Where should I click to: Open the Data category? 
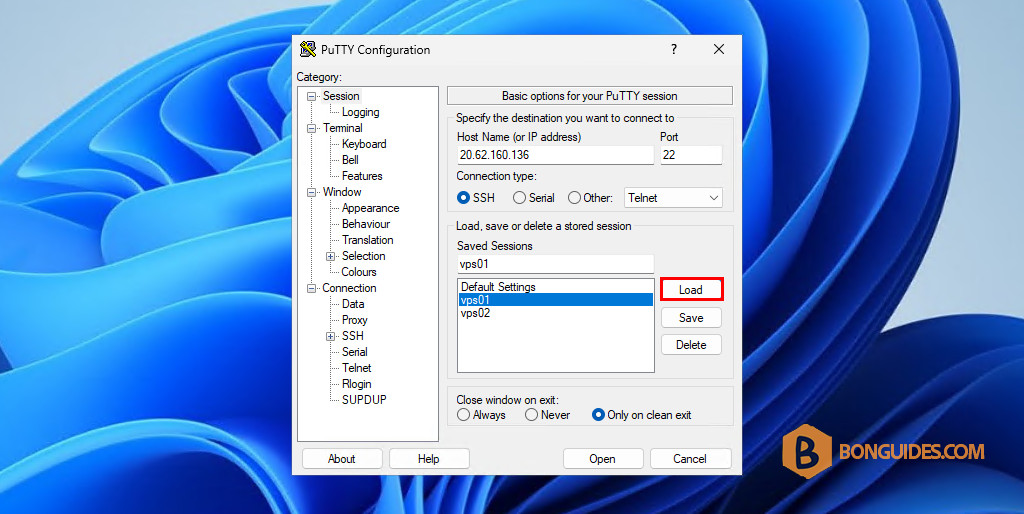pyautogui.click(x=353, y=304)
